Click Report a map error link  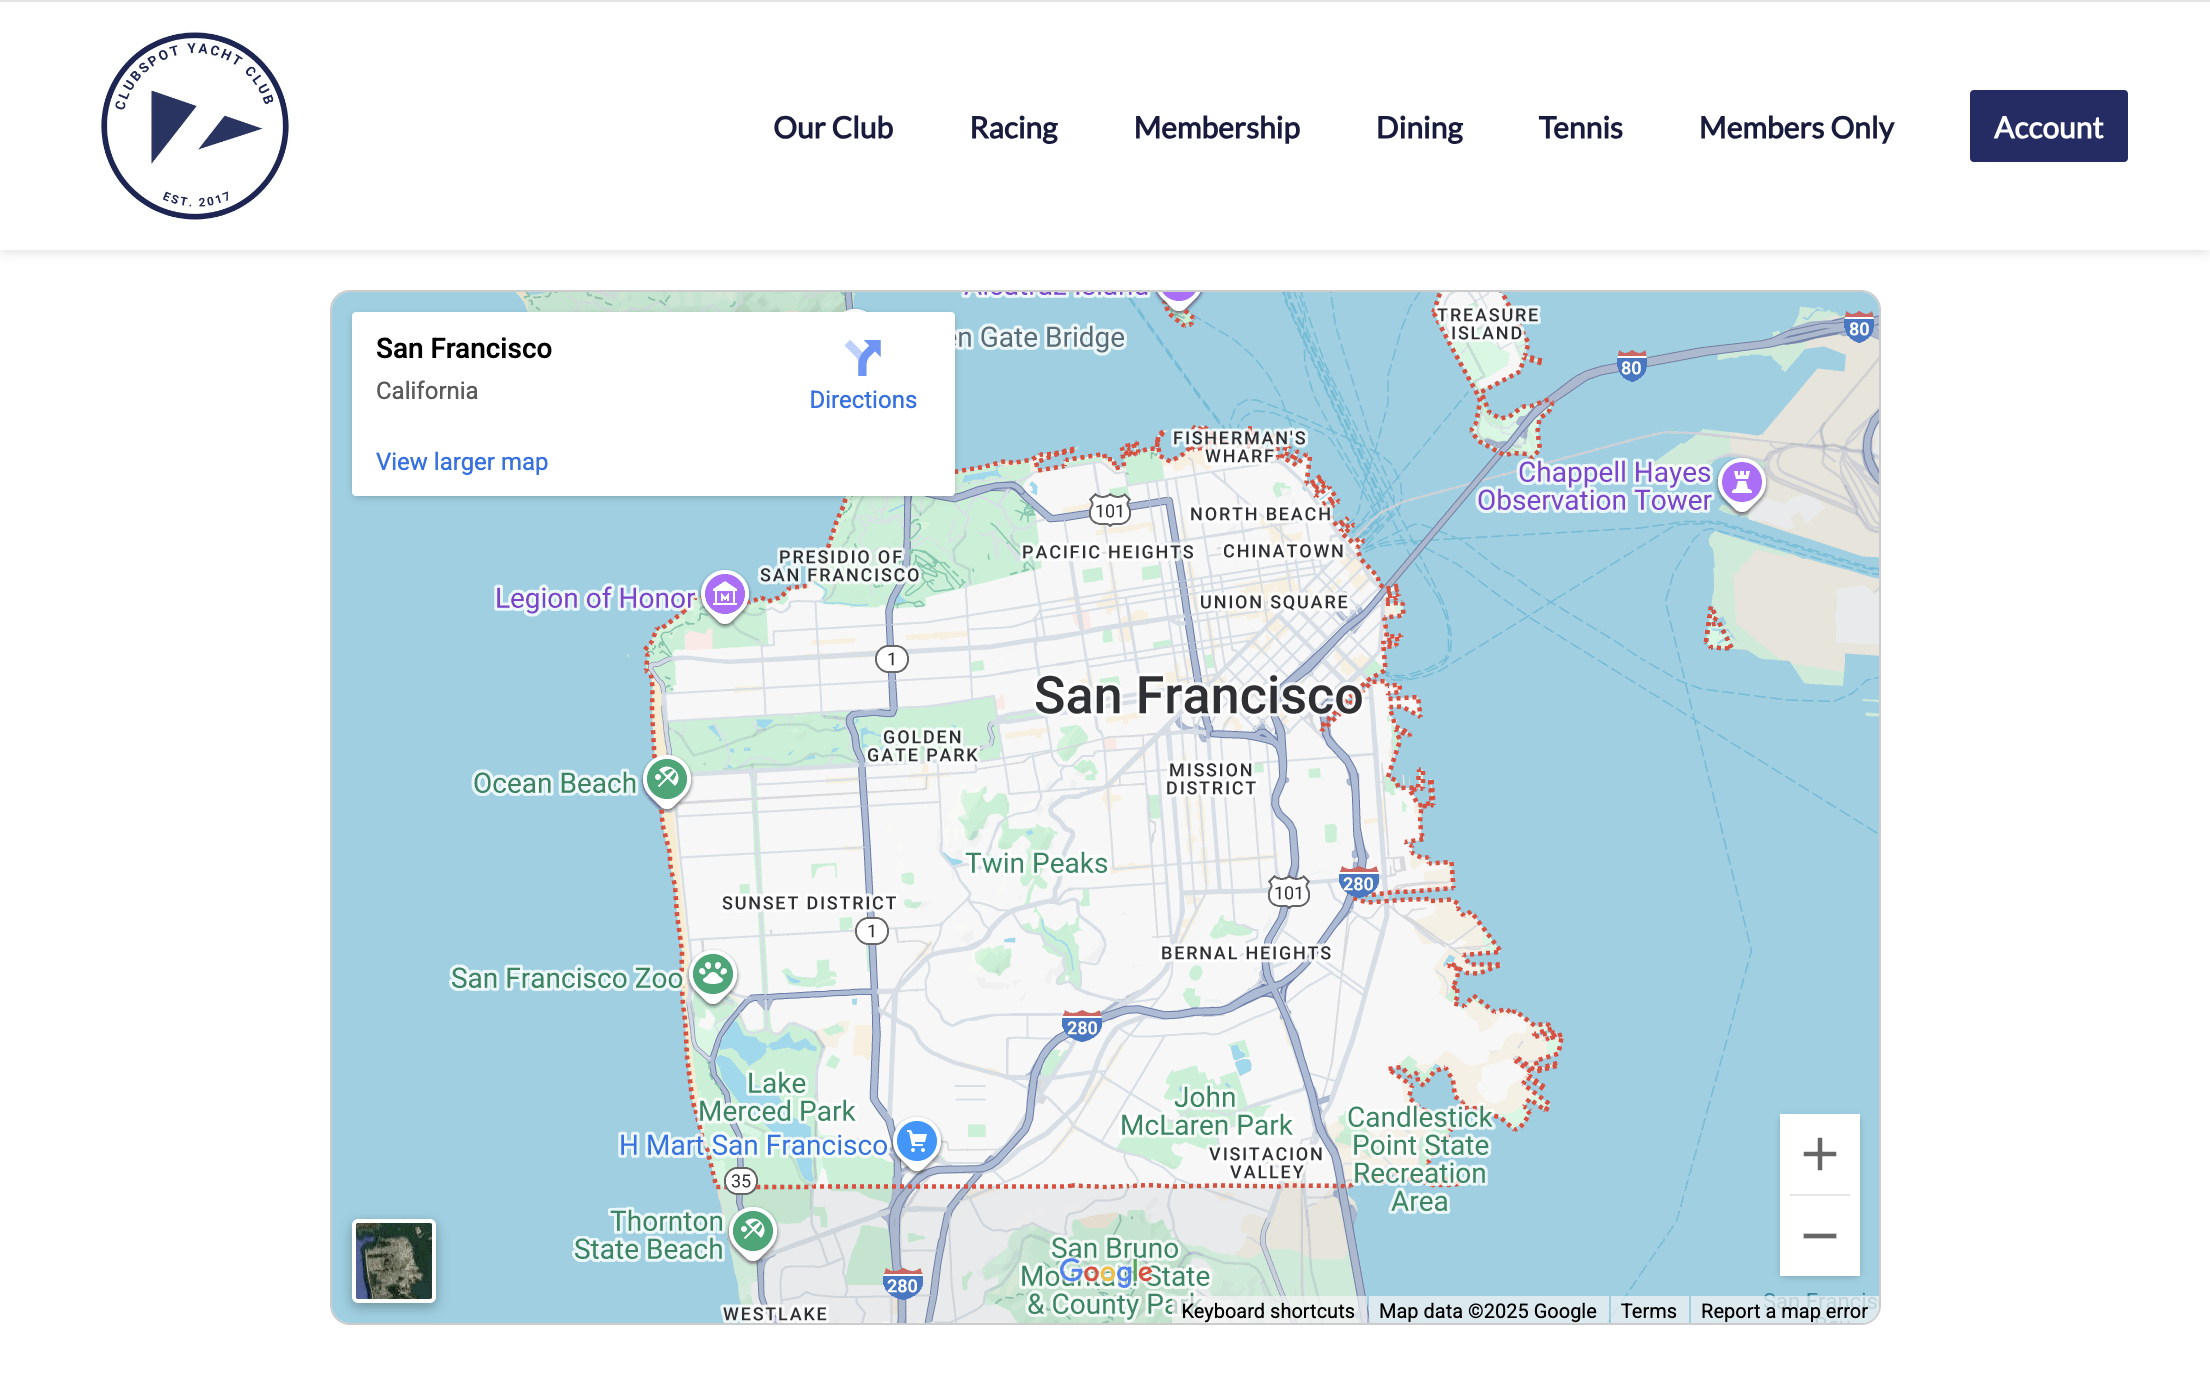1783,1311
